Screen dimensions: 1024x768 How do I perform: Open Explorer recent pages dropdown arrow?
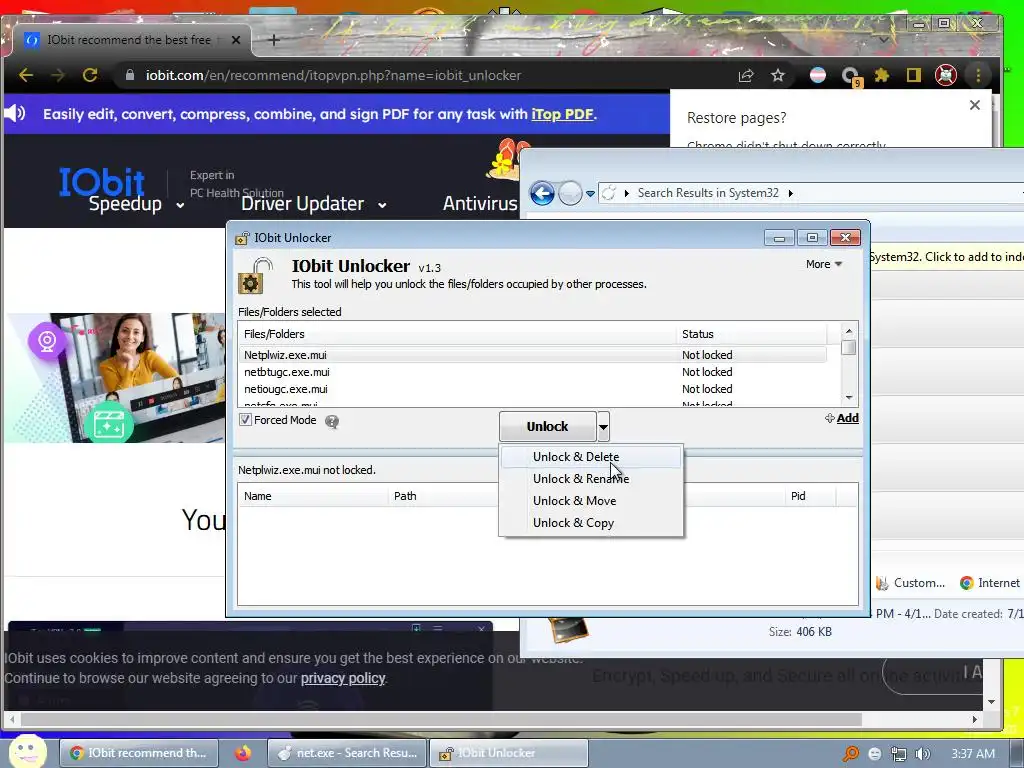pyautogui.click(x=590, y=194)
